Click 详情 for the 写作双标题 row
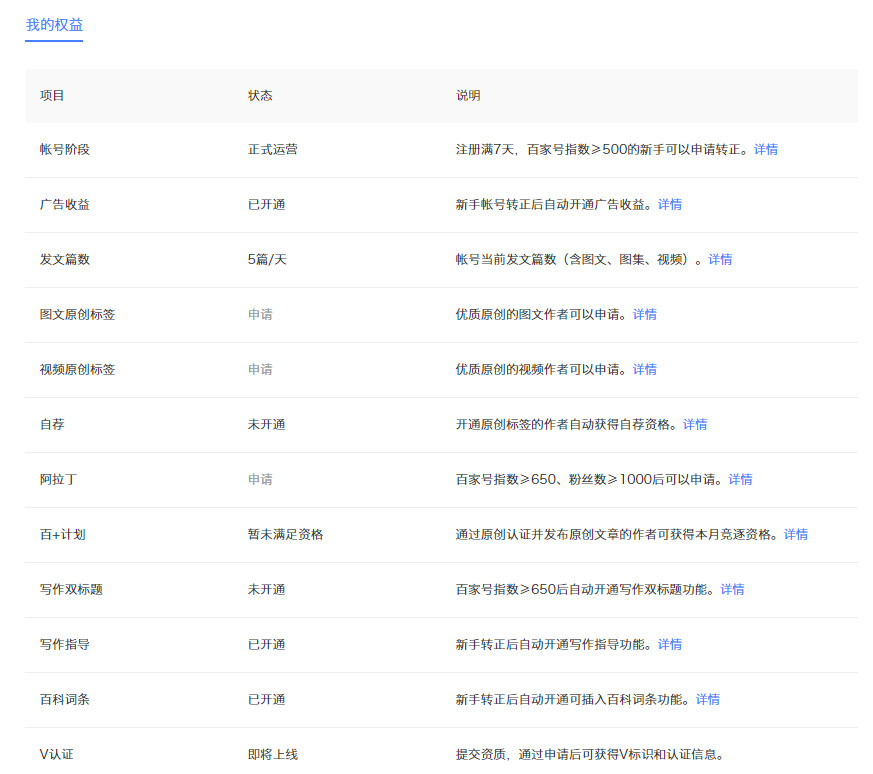This screenshot has width=873, height=774. 732,589
